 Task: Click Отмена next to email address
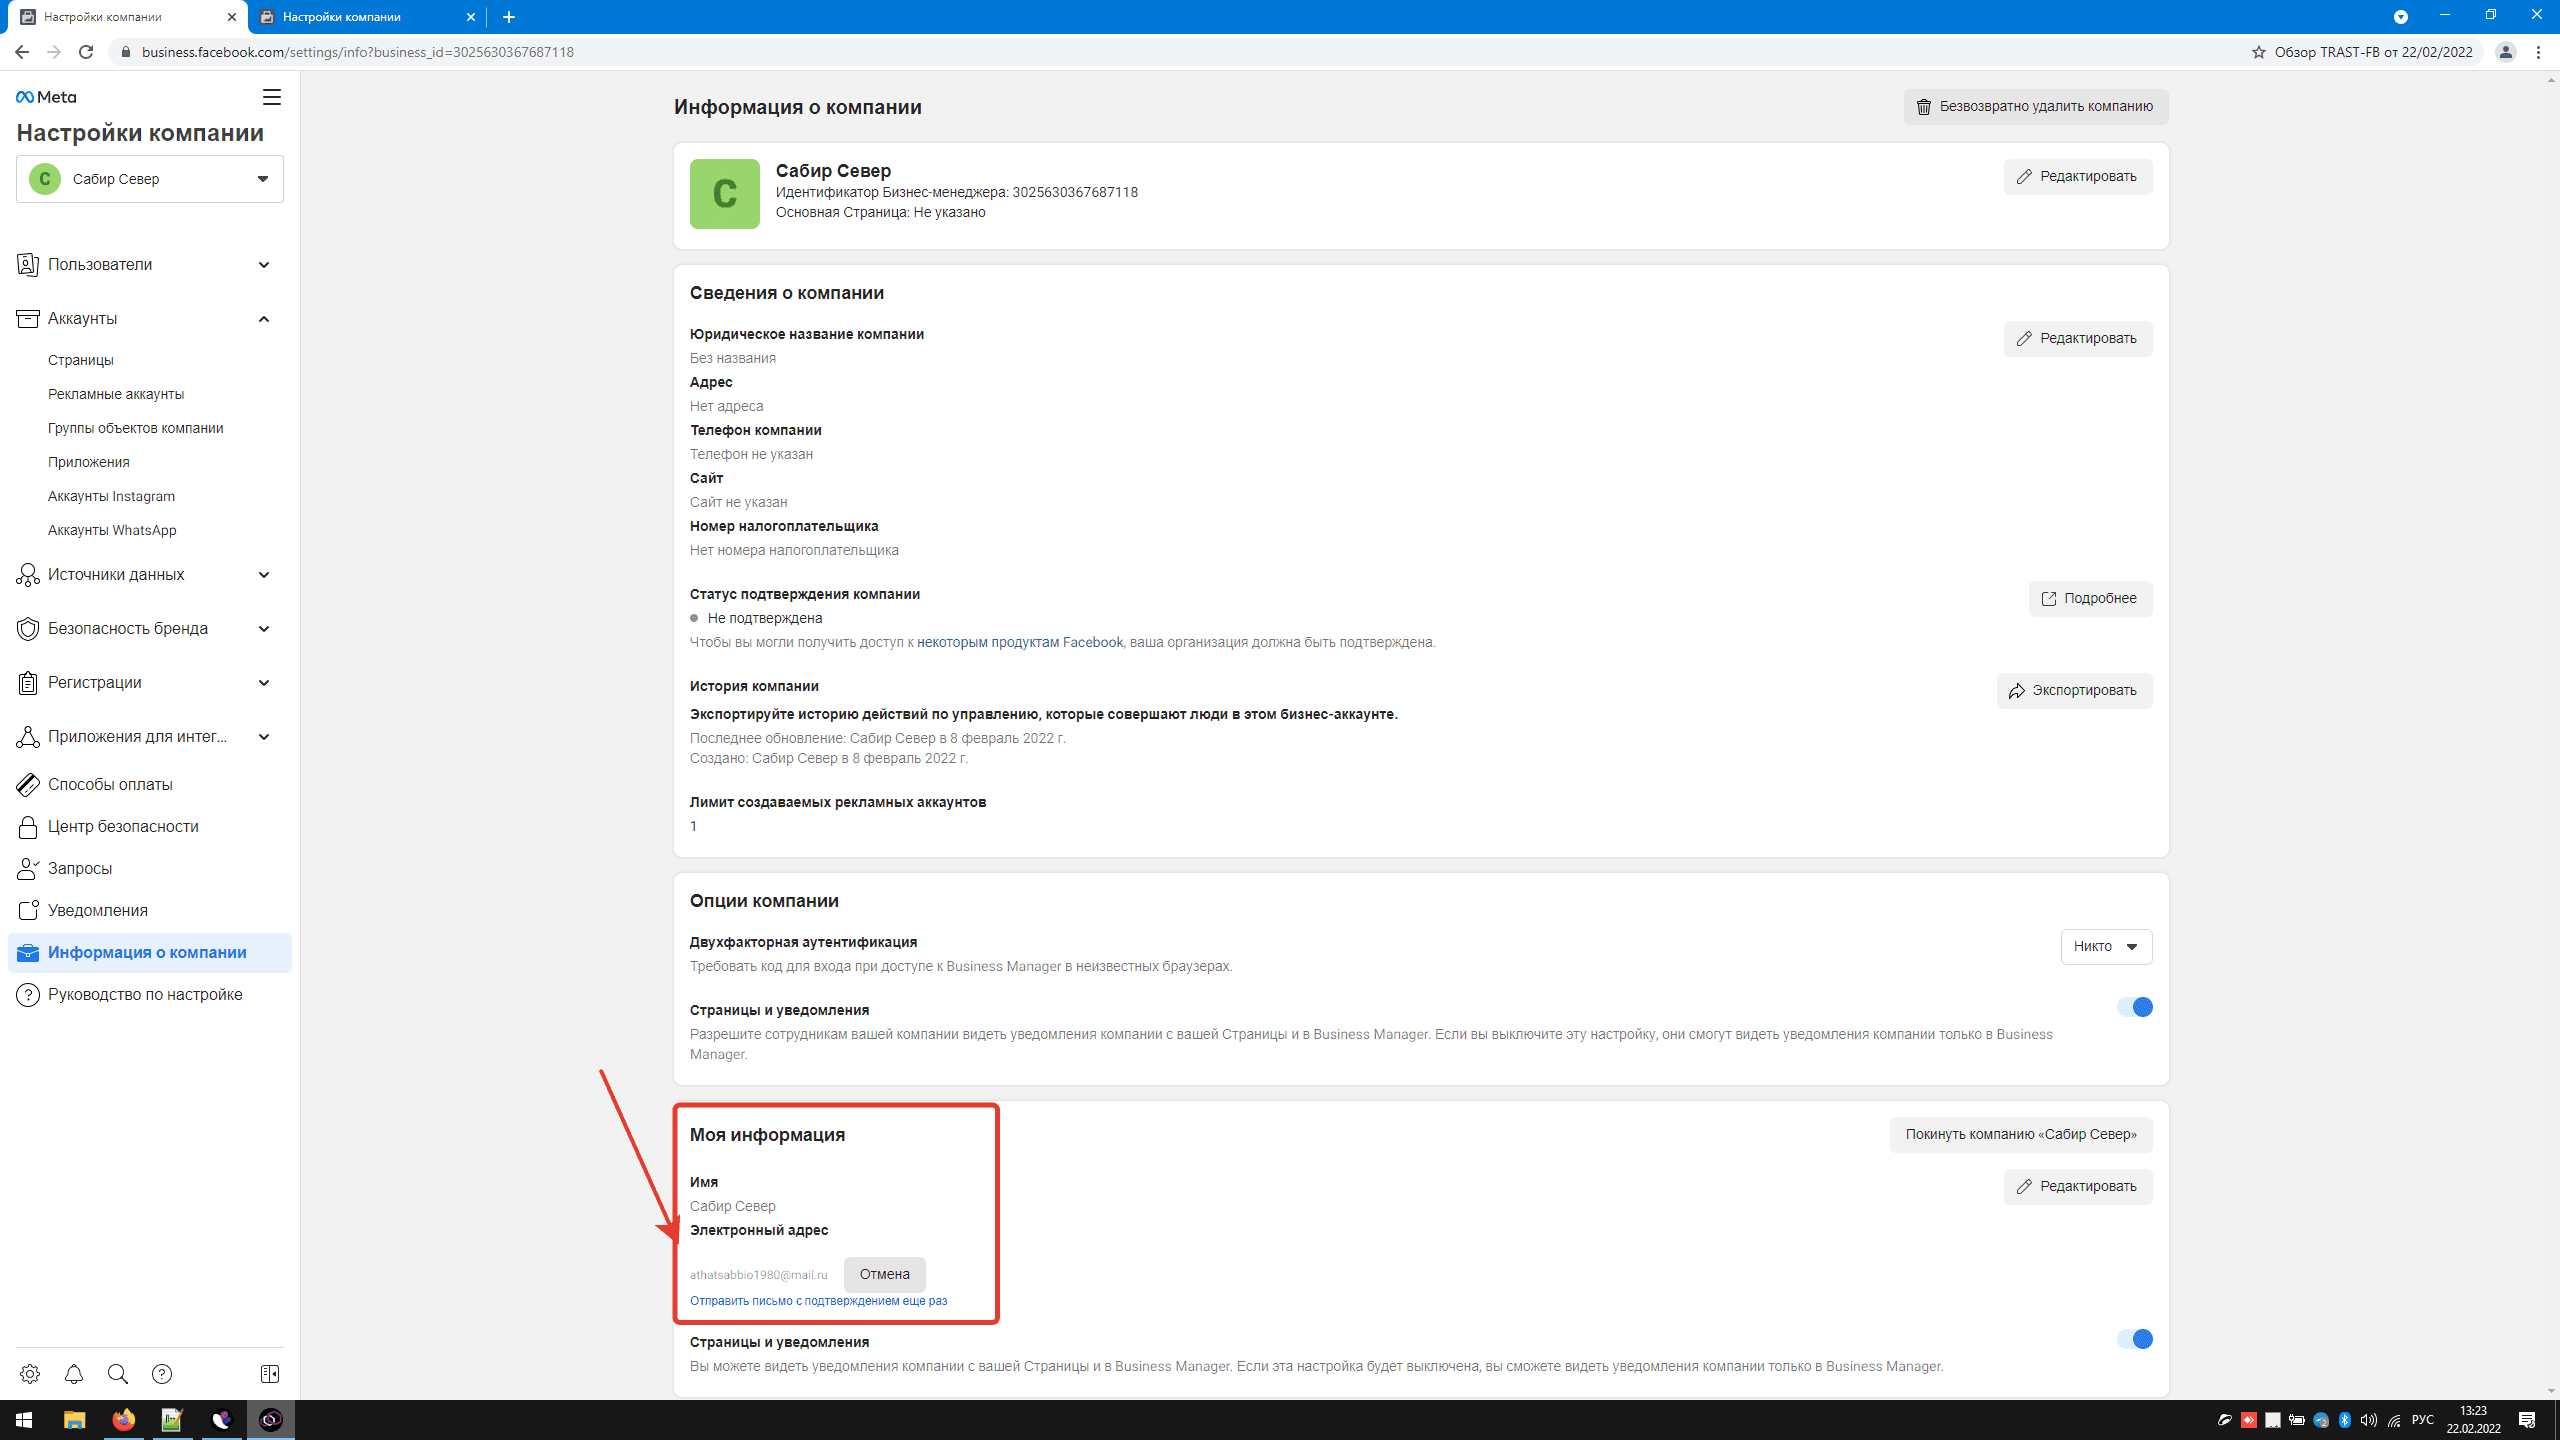(x=885, y=1275)
